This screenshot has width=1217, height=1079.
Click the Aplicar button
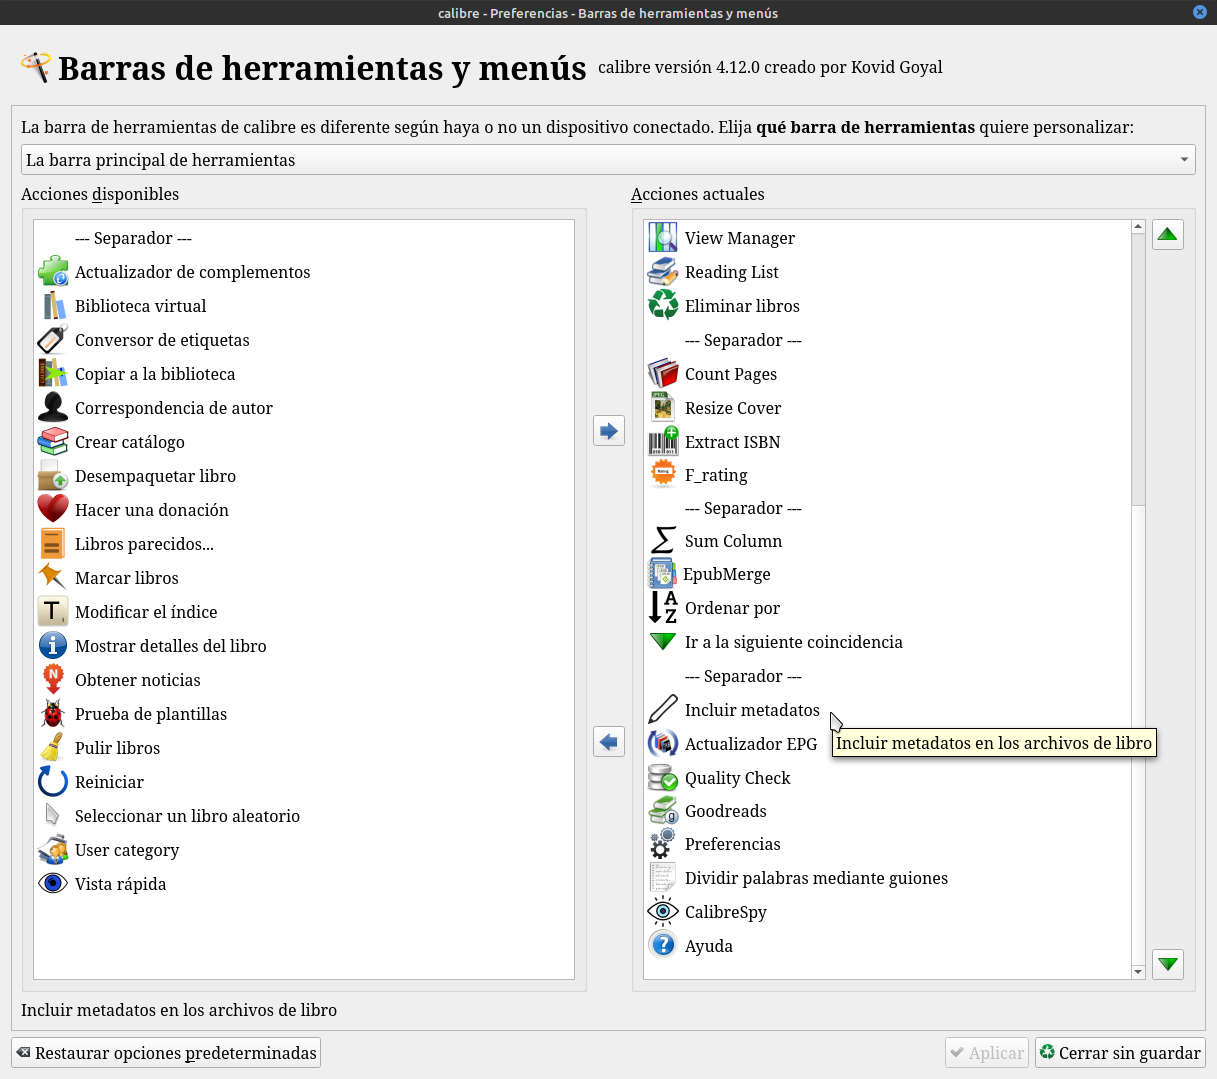pyautogui.click(x=987, y=1053)
